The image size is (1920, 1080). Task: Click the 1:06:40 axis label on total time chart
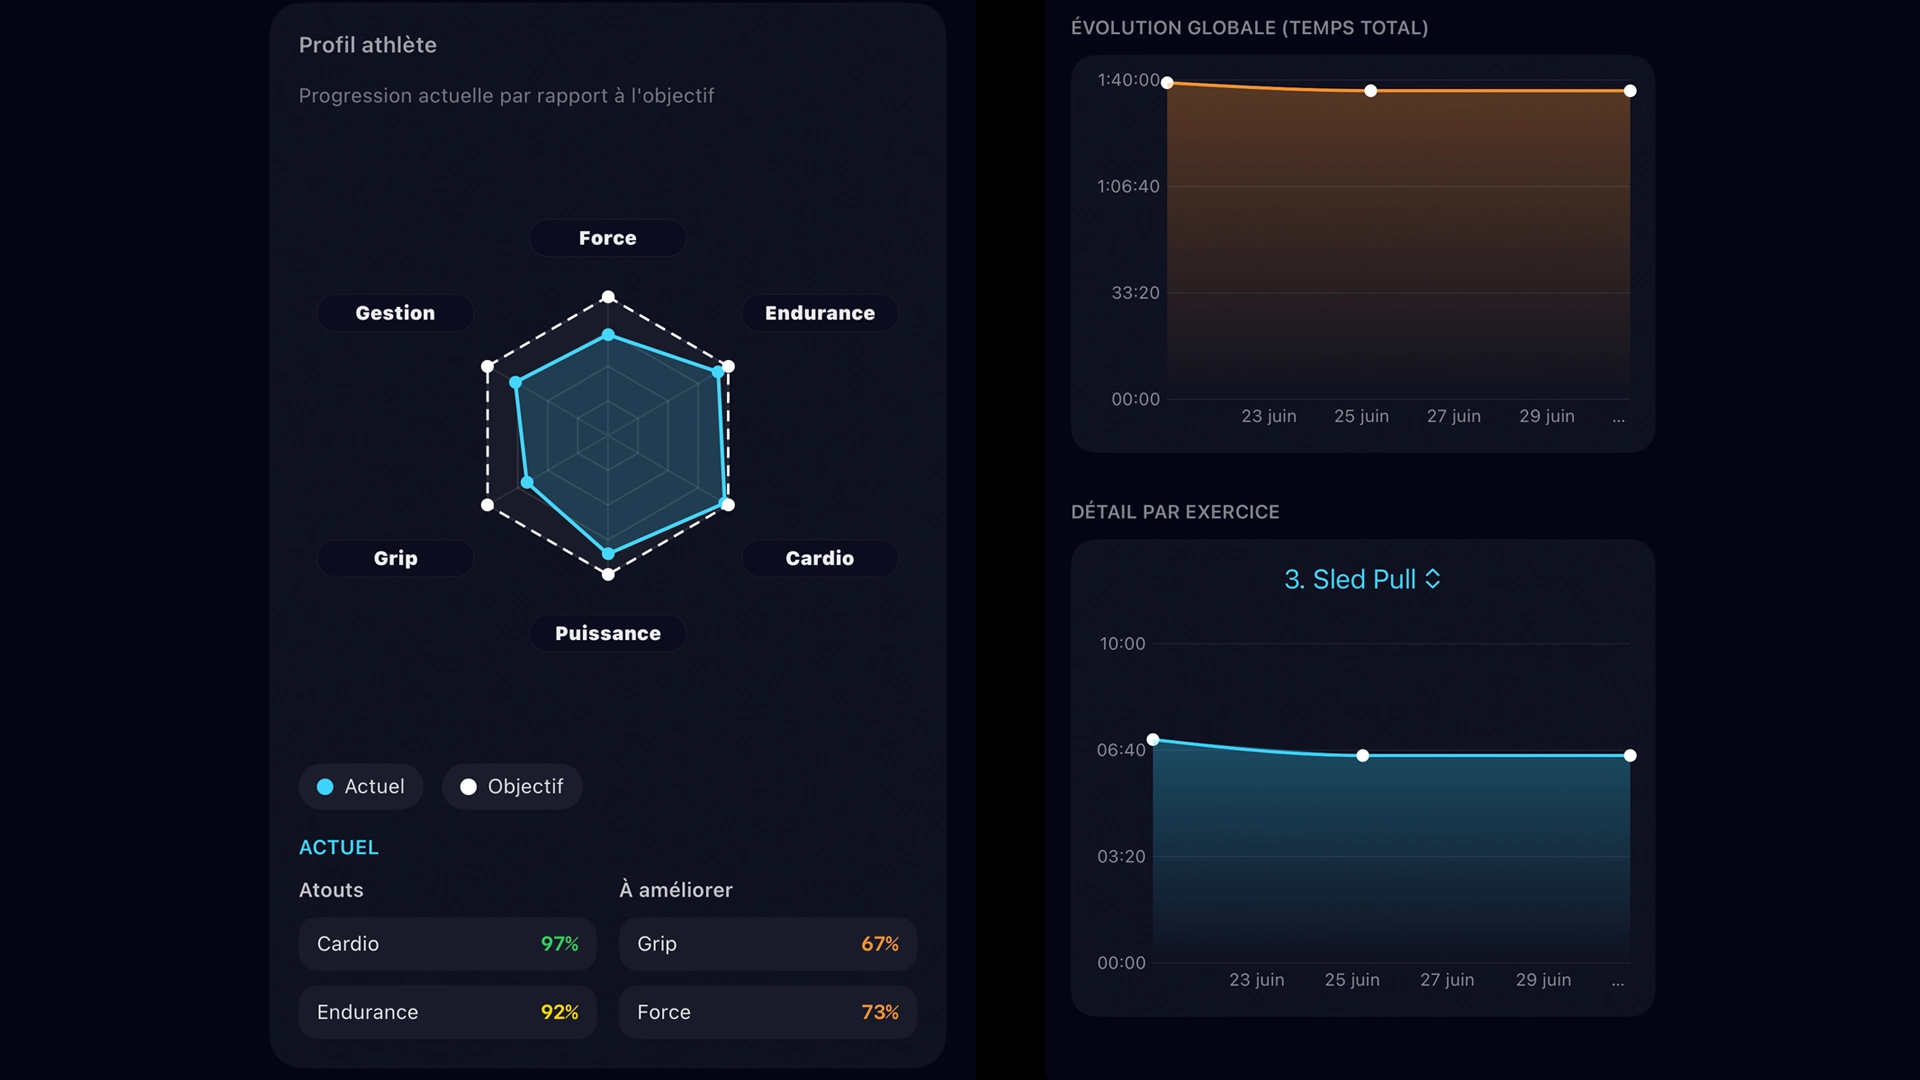[x=1128, y=186]
